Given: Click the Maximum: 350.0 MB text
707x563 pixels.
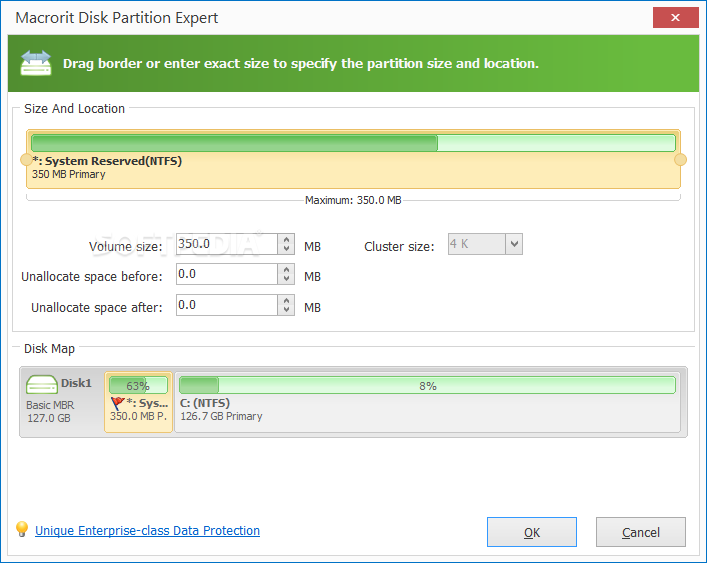Looking at the screenshot, I should click(353, 200).
